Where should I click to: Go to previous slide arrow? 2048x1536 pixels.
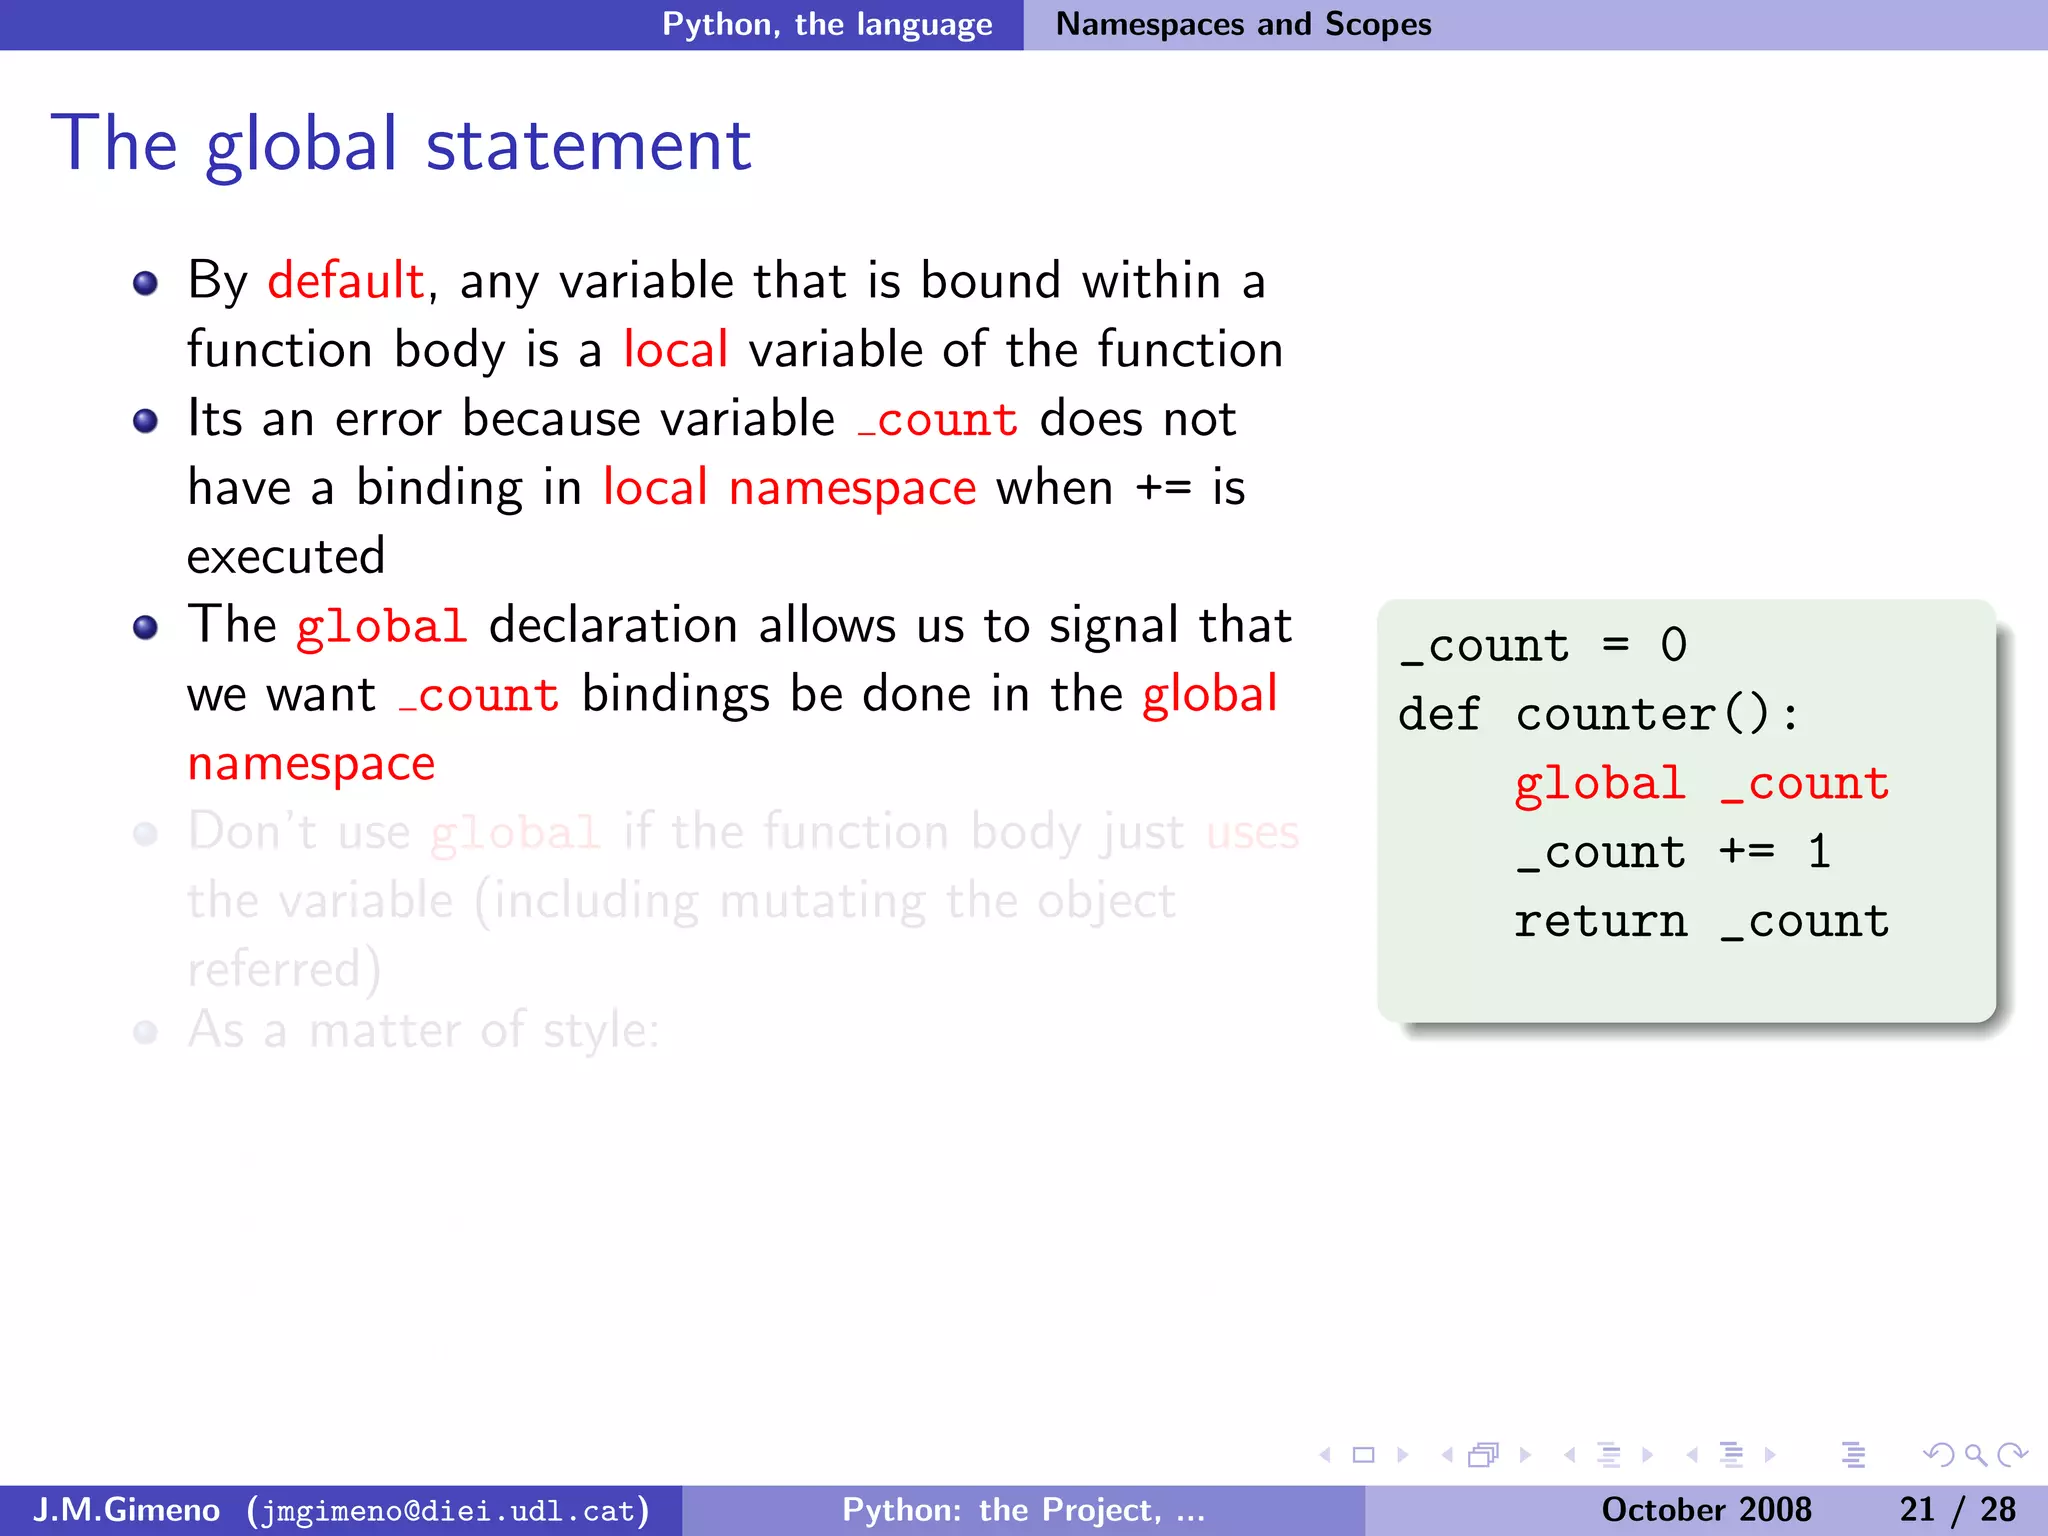(1326, 1455)
